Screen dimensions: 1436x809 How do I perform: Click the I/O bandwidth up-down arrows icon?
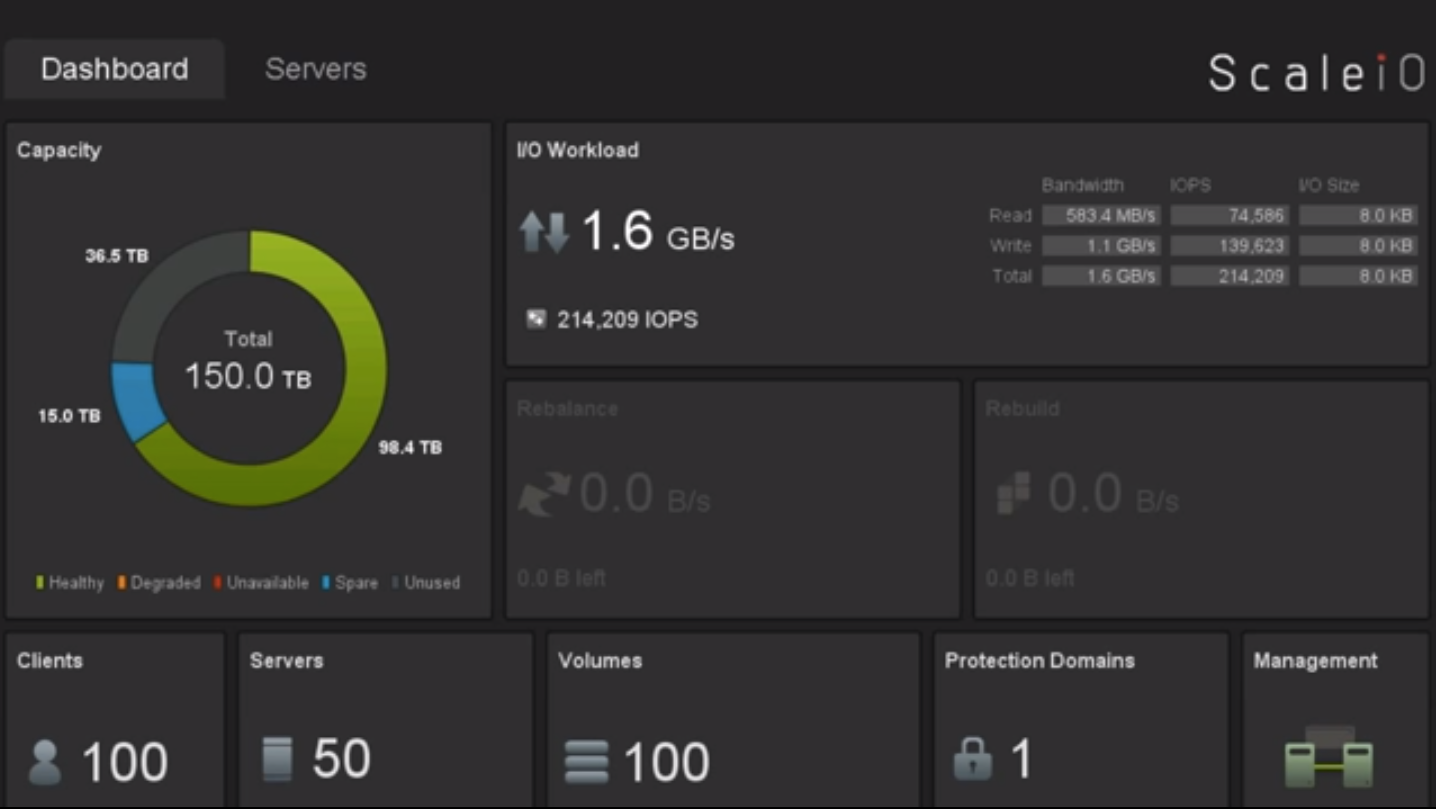pyautogui.click(x=544, y=232)
